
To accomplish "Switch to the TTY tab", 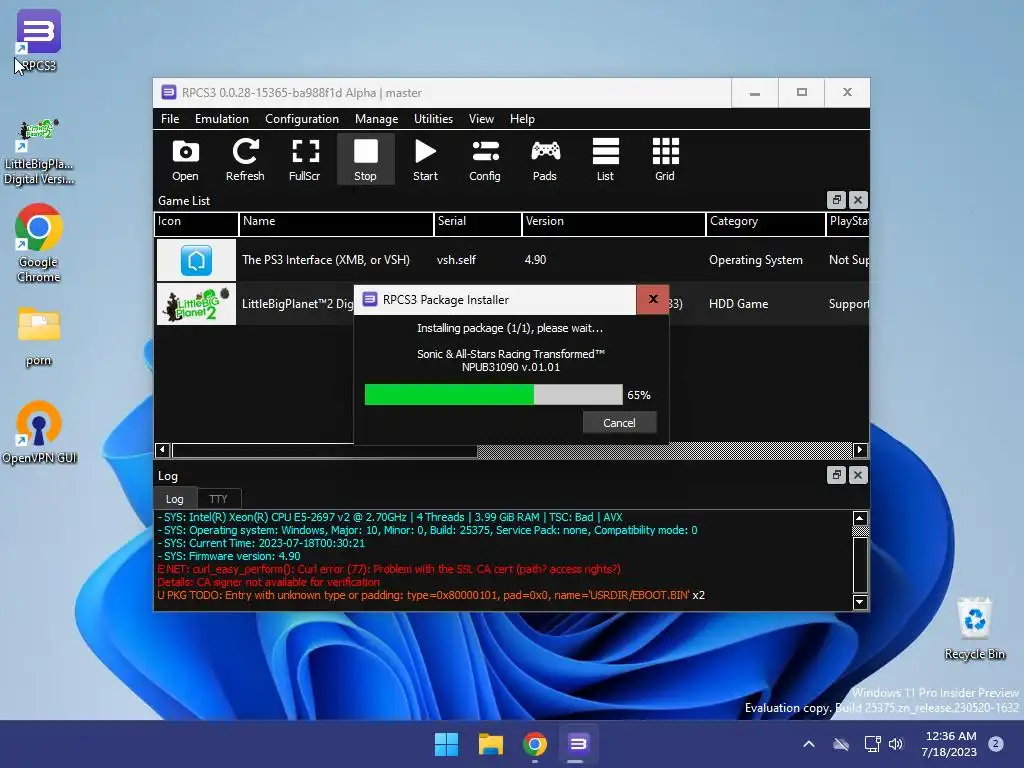I will coord(218,499).
